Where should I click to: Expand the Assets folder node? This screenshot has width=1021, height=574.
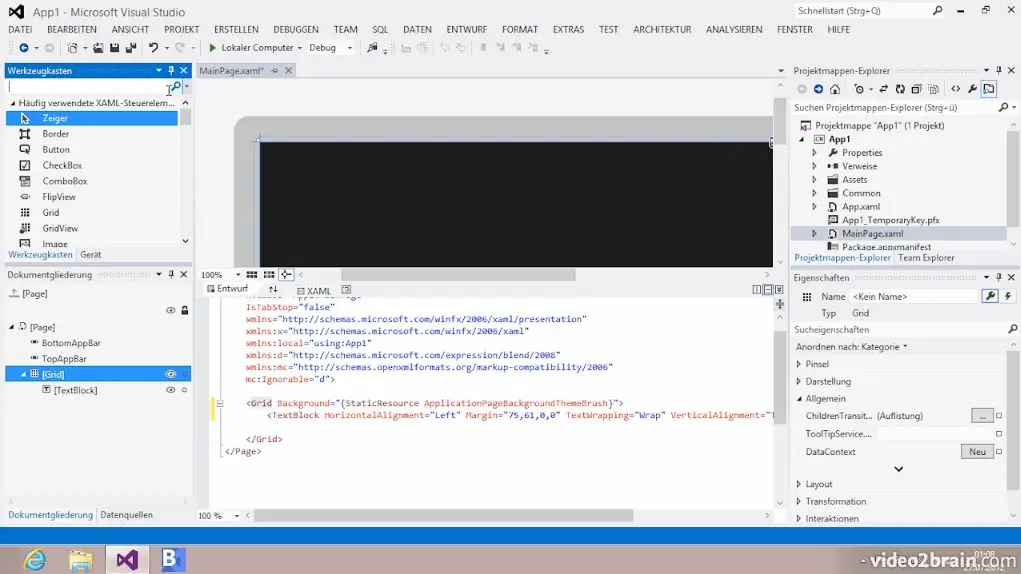tap(814, 180)
